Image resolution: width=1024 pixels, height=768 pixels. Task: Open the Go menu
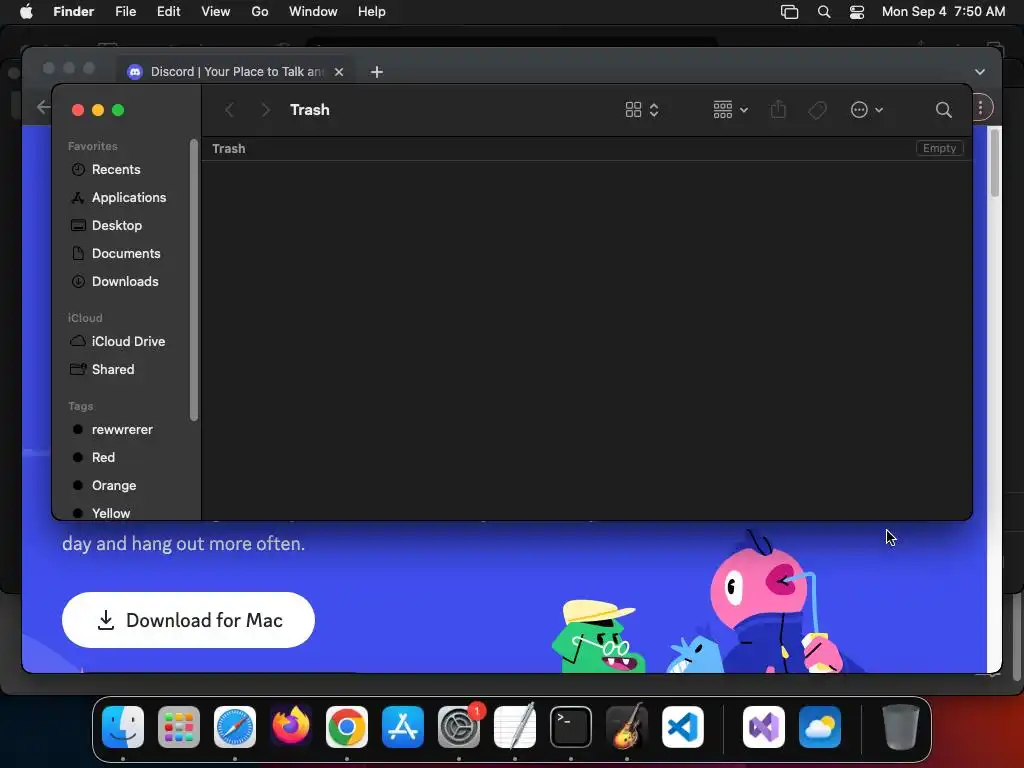tap(260, 12)
